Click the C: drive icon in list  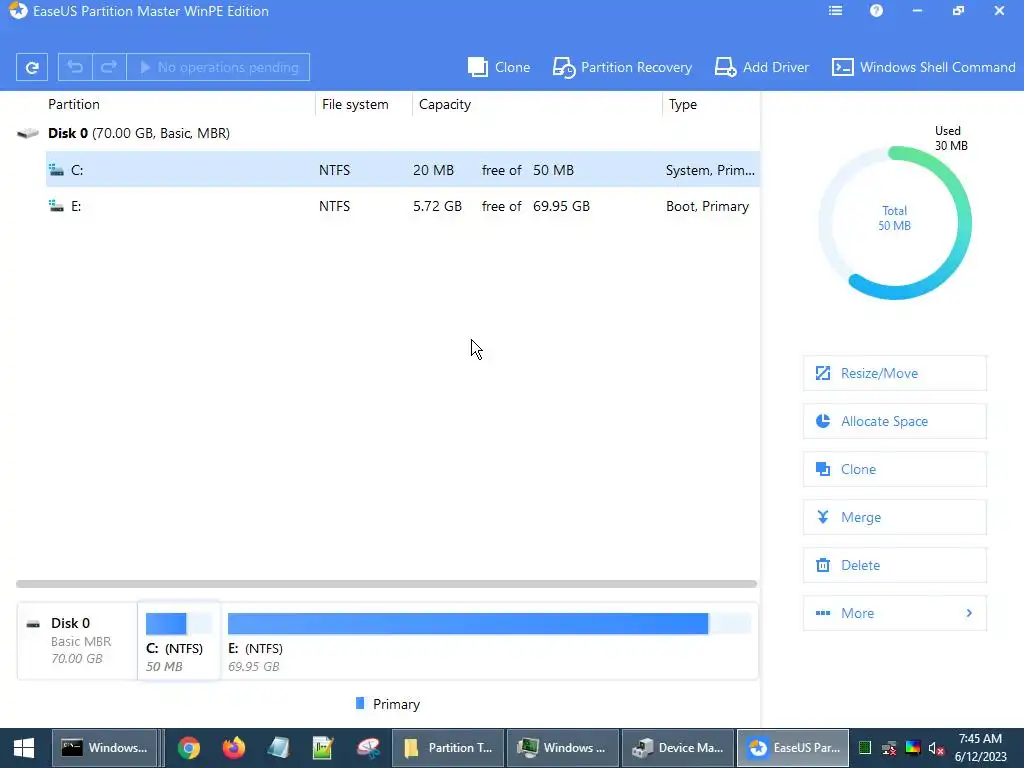(x=56, y=170)
